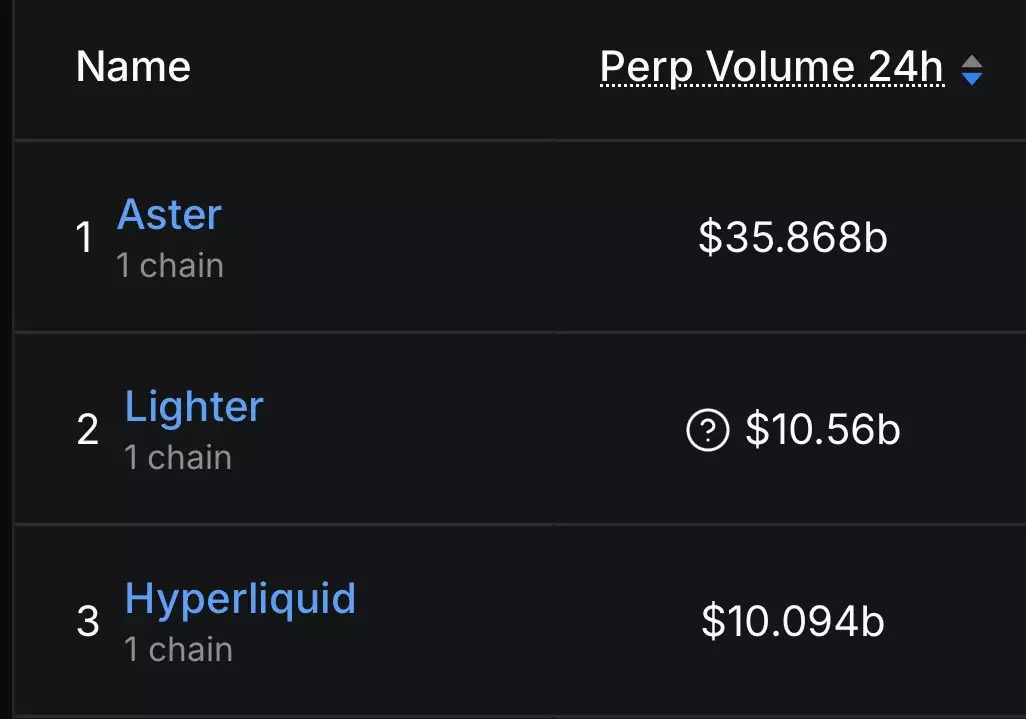1026x719 pixels.
Task: Click rank number 3 in the table
Action: (x=88, y=622)
